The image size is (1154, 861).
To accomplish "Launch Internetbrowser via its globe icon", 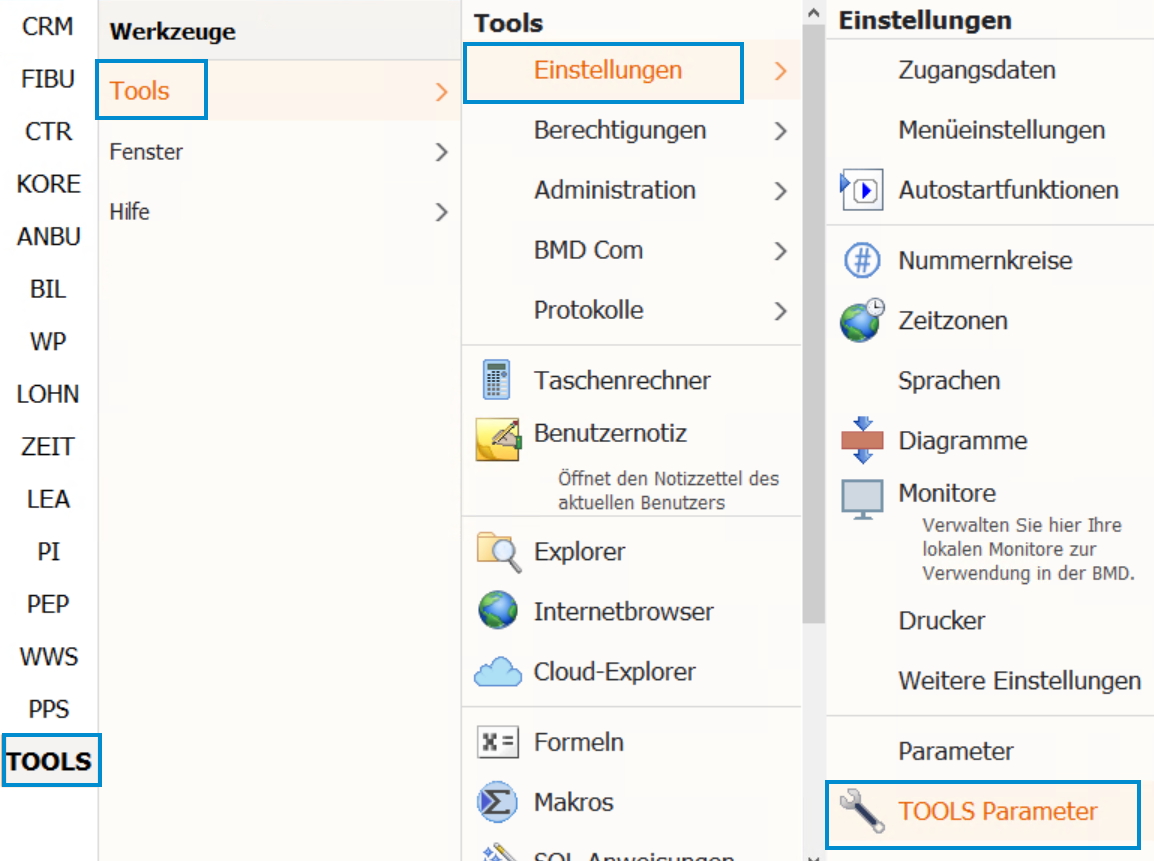I will pos(498,610).
